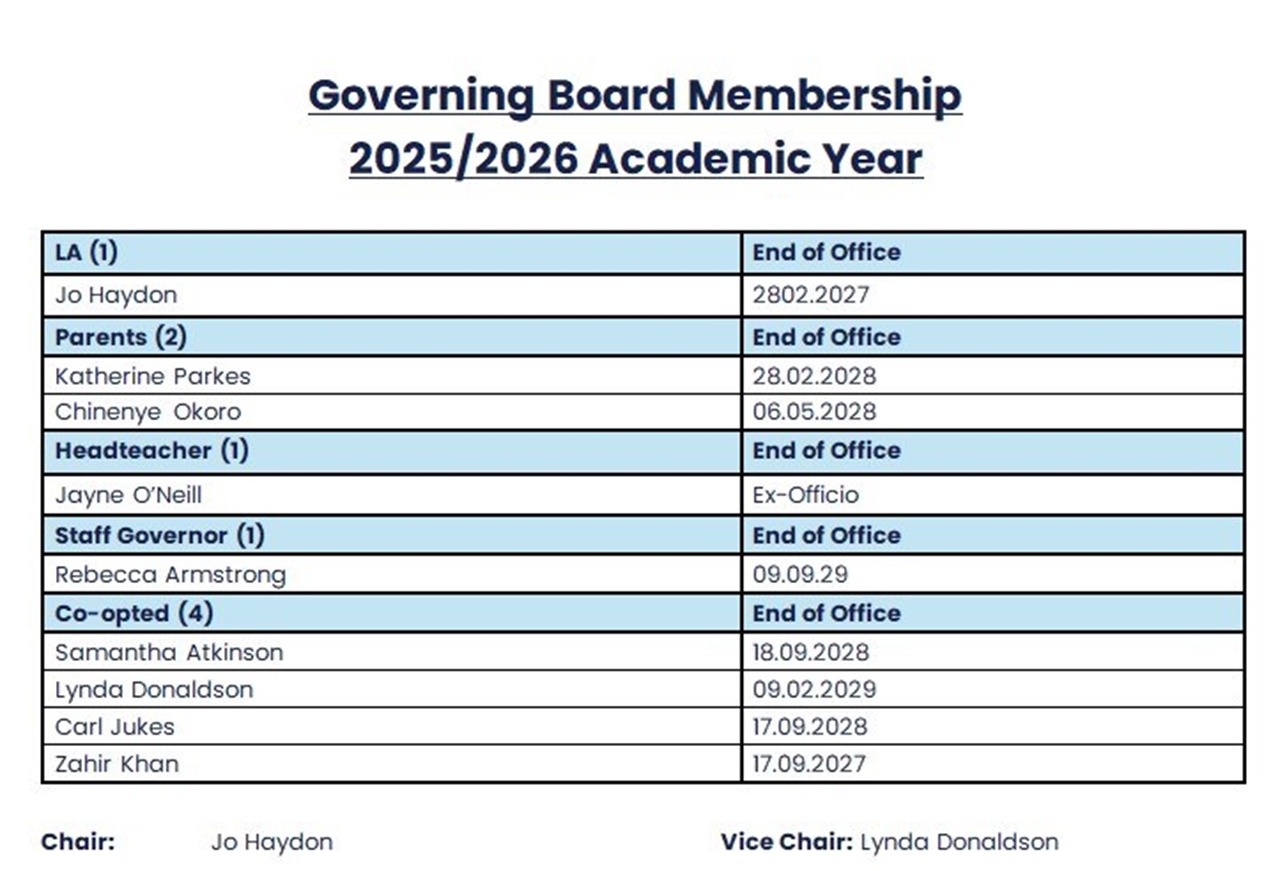Select the 2802.2027 end date cell
Image resolution: width=1280 pixels, height=871 pixels.
(811, 296)
